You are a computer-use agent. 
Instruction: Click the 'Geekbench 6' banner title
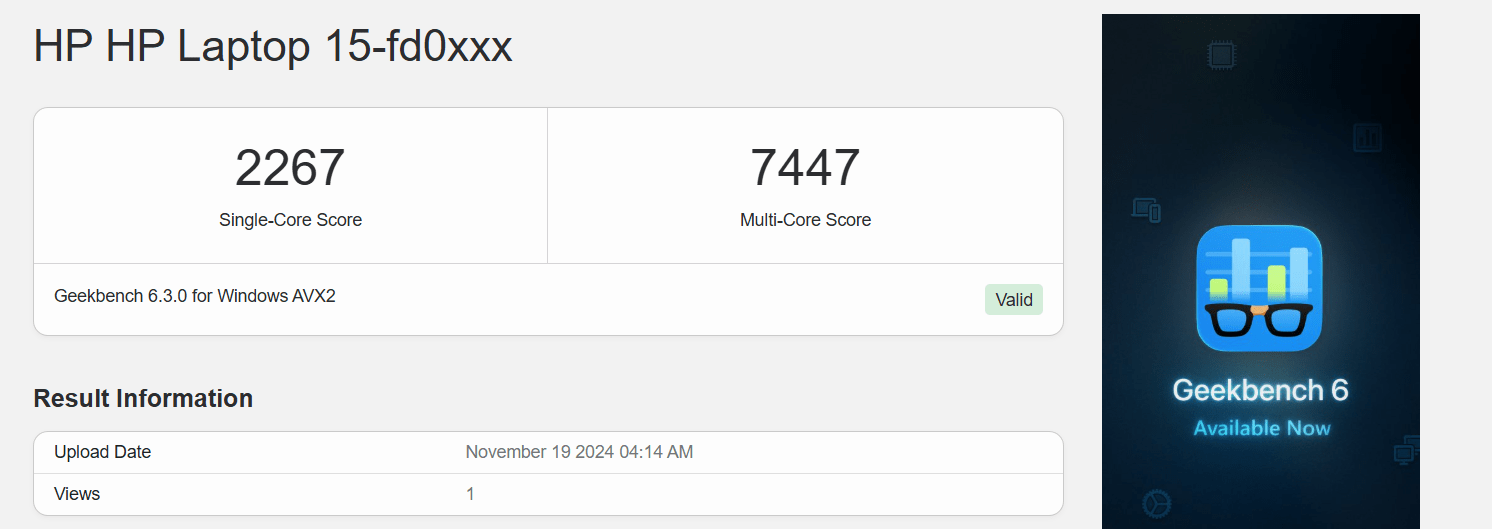pos(1260,390)
